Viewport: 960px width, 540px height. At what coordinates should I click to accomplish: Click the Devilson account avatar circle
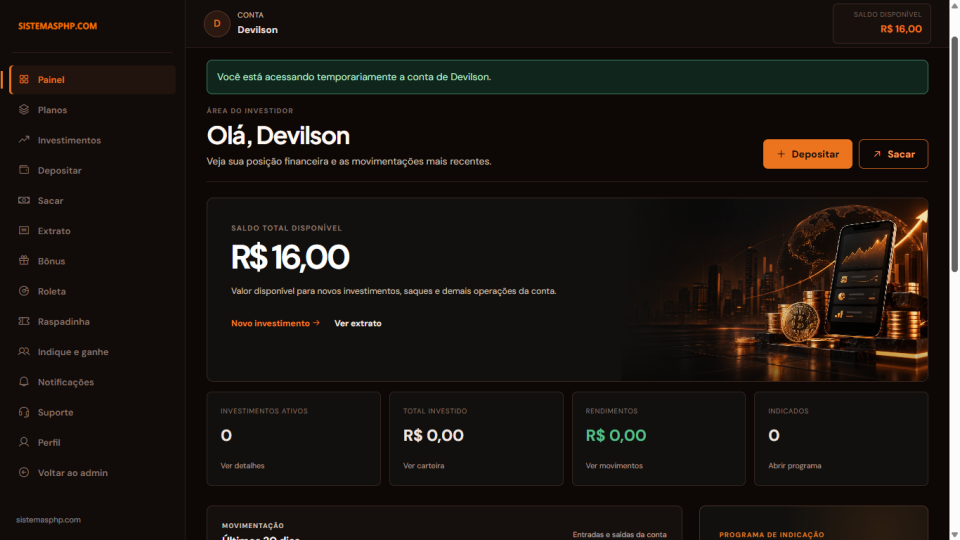pos(217,24)
